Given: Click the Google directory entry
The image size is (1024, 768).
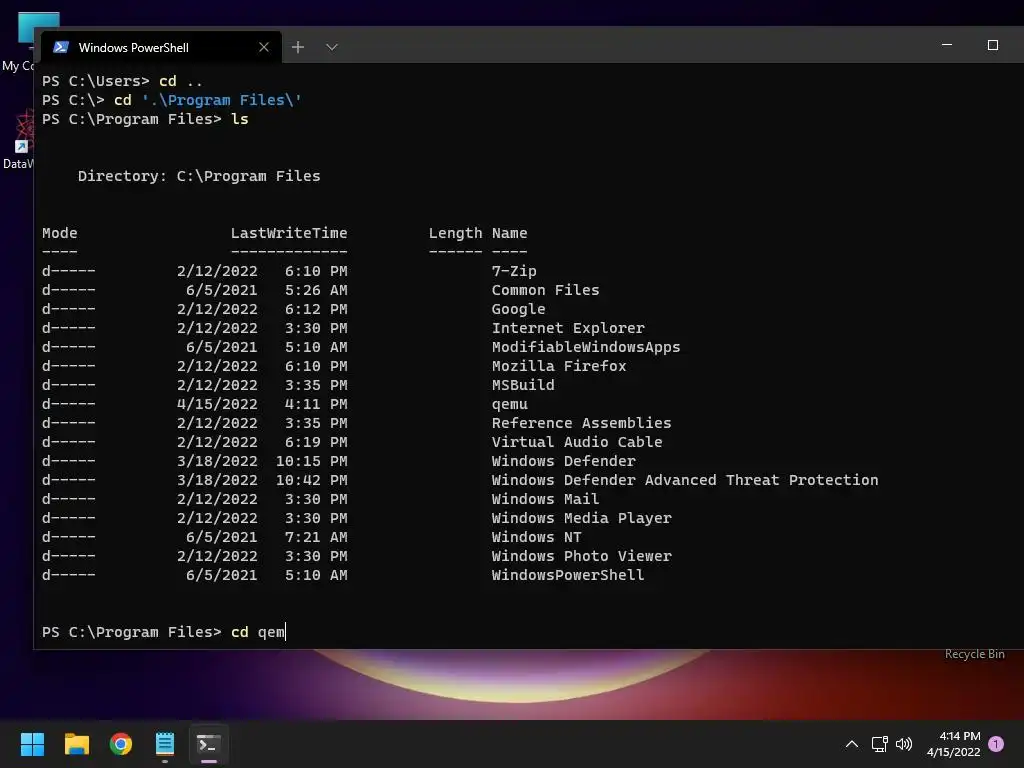Looking at the screenshot, I should (x=519, y=309).
